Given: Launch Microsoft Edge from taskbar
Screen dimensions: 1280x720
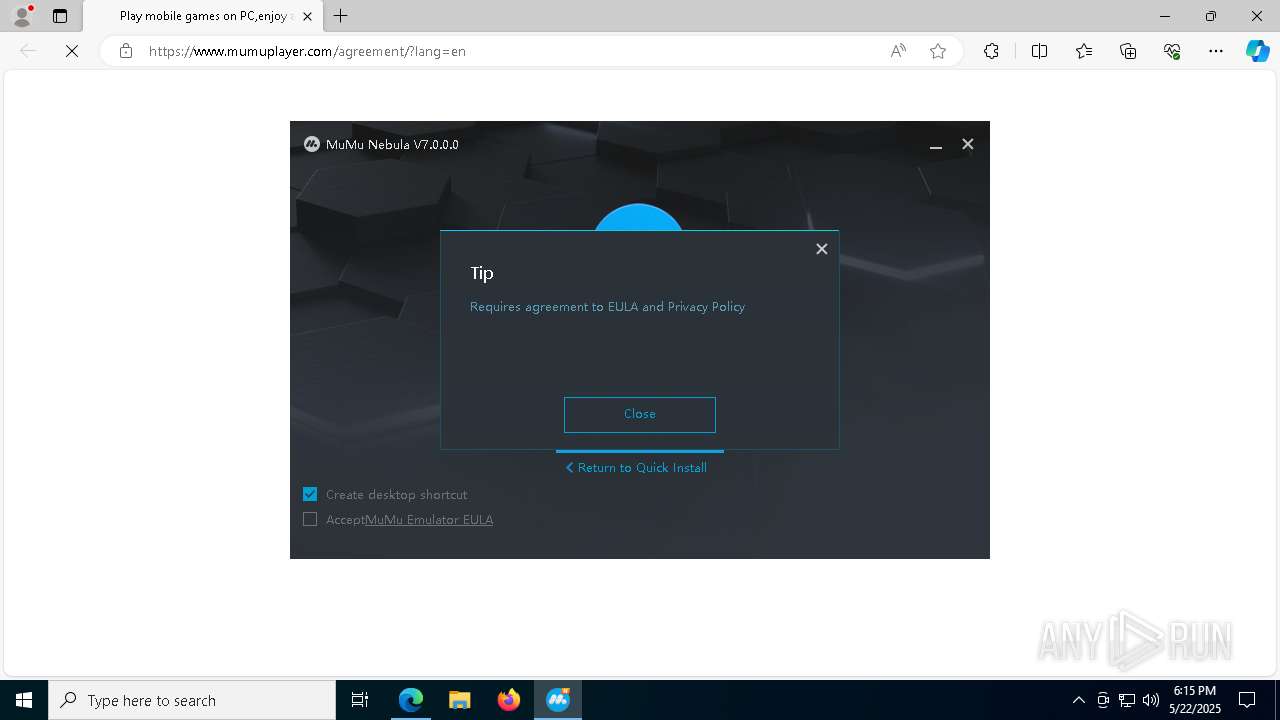Looking at the screenshot, I should [411, 700].
